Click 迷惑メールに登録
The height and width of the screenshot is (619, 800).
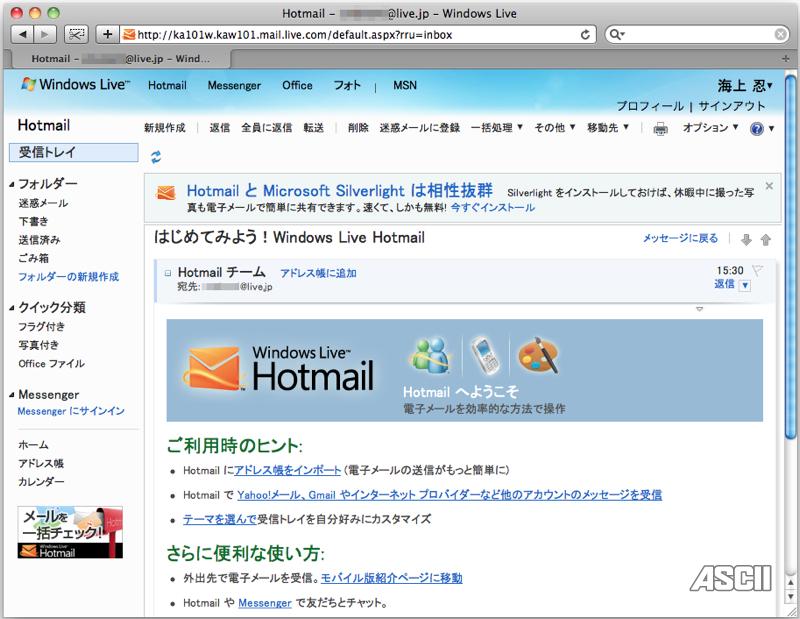tap(420, 128)
